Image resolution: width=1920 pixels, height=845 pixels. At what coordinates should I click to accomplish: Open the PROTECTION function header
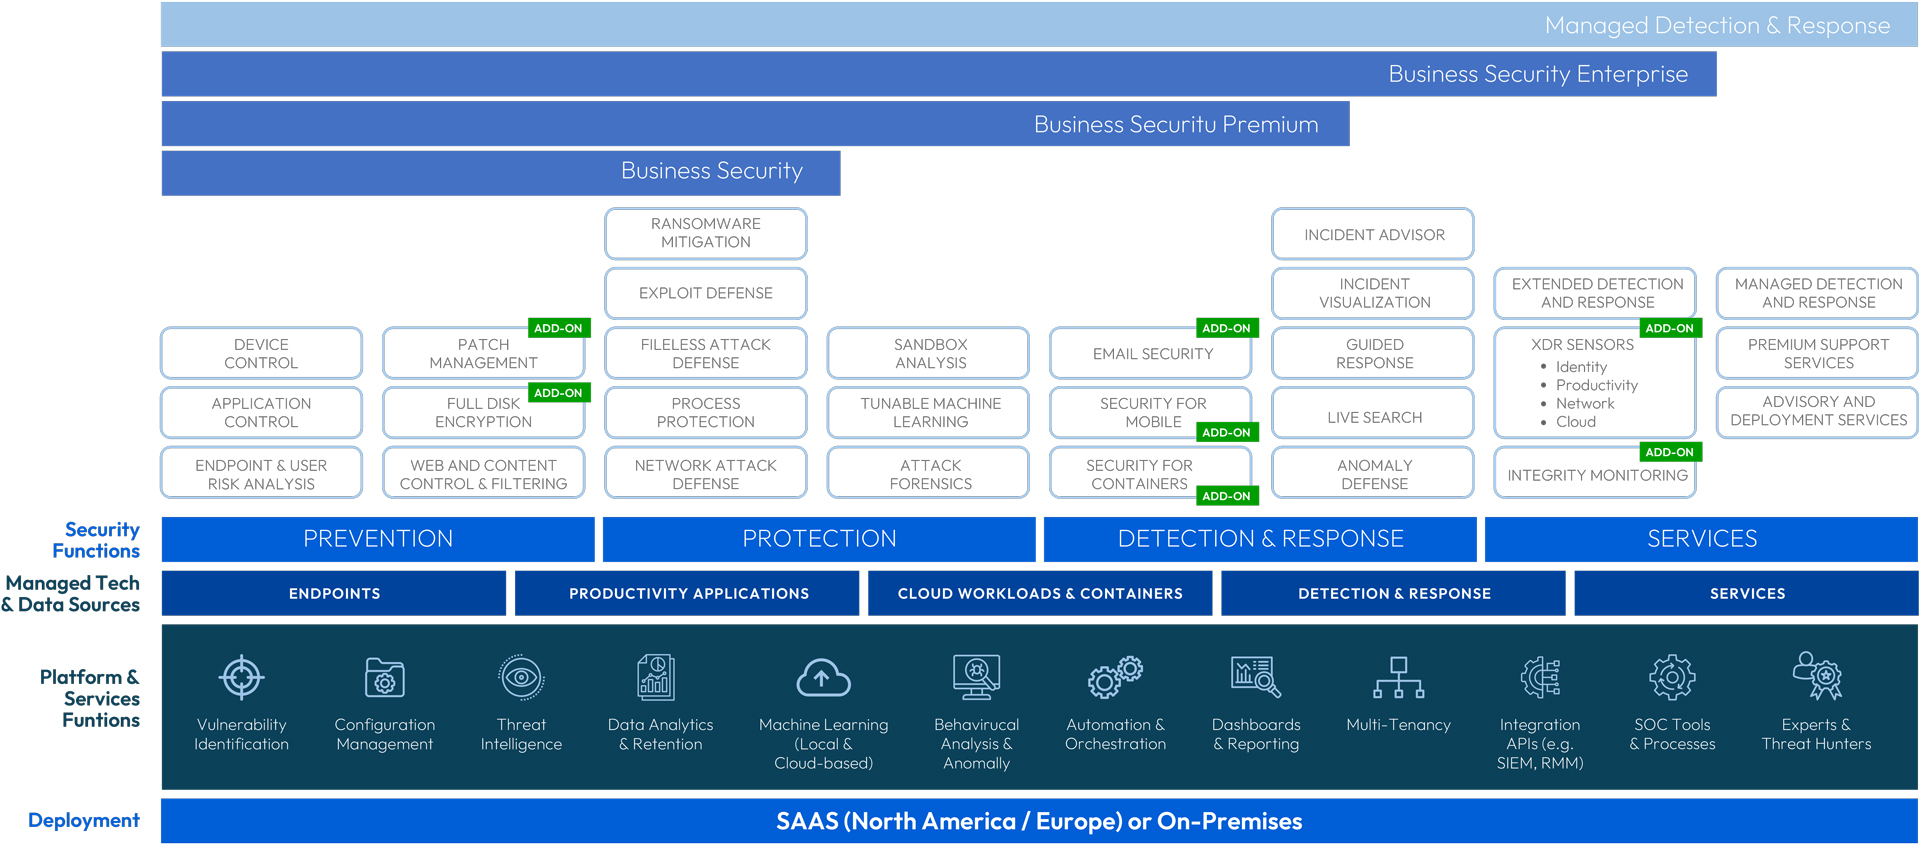click(819, 539)
